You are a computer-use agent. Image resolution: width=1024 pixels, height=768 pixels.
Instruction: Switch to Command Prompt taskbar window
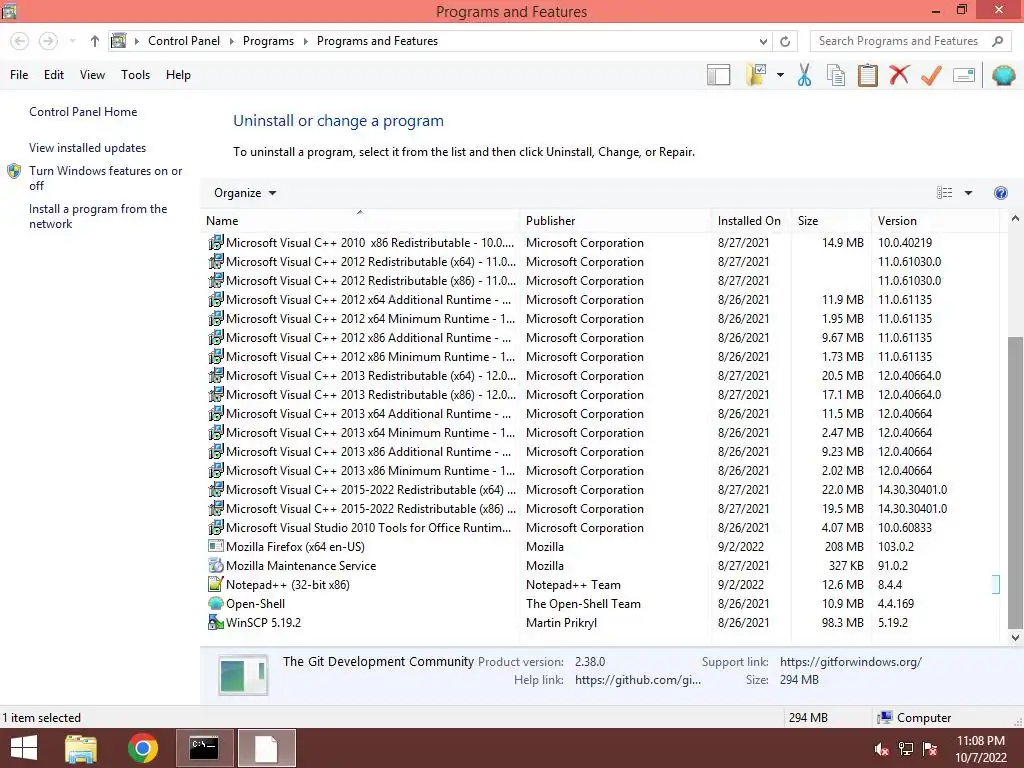pos(204,748)
